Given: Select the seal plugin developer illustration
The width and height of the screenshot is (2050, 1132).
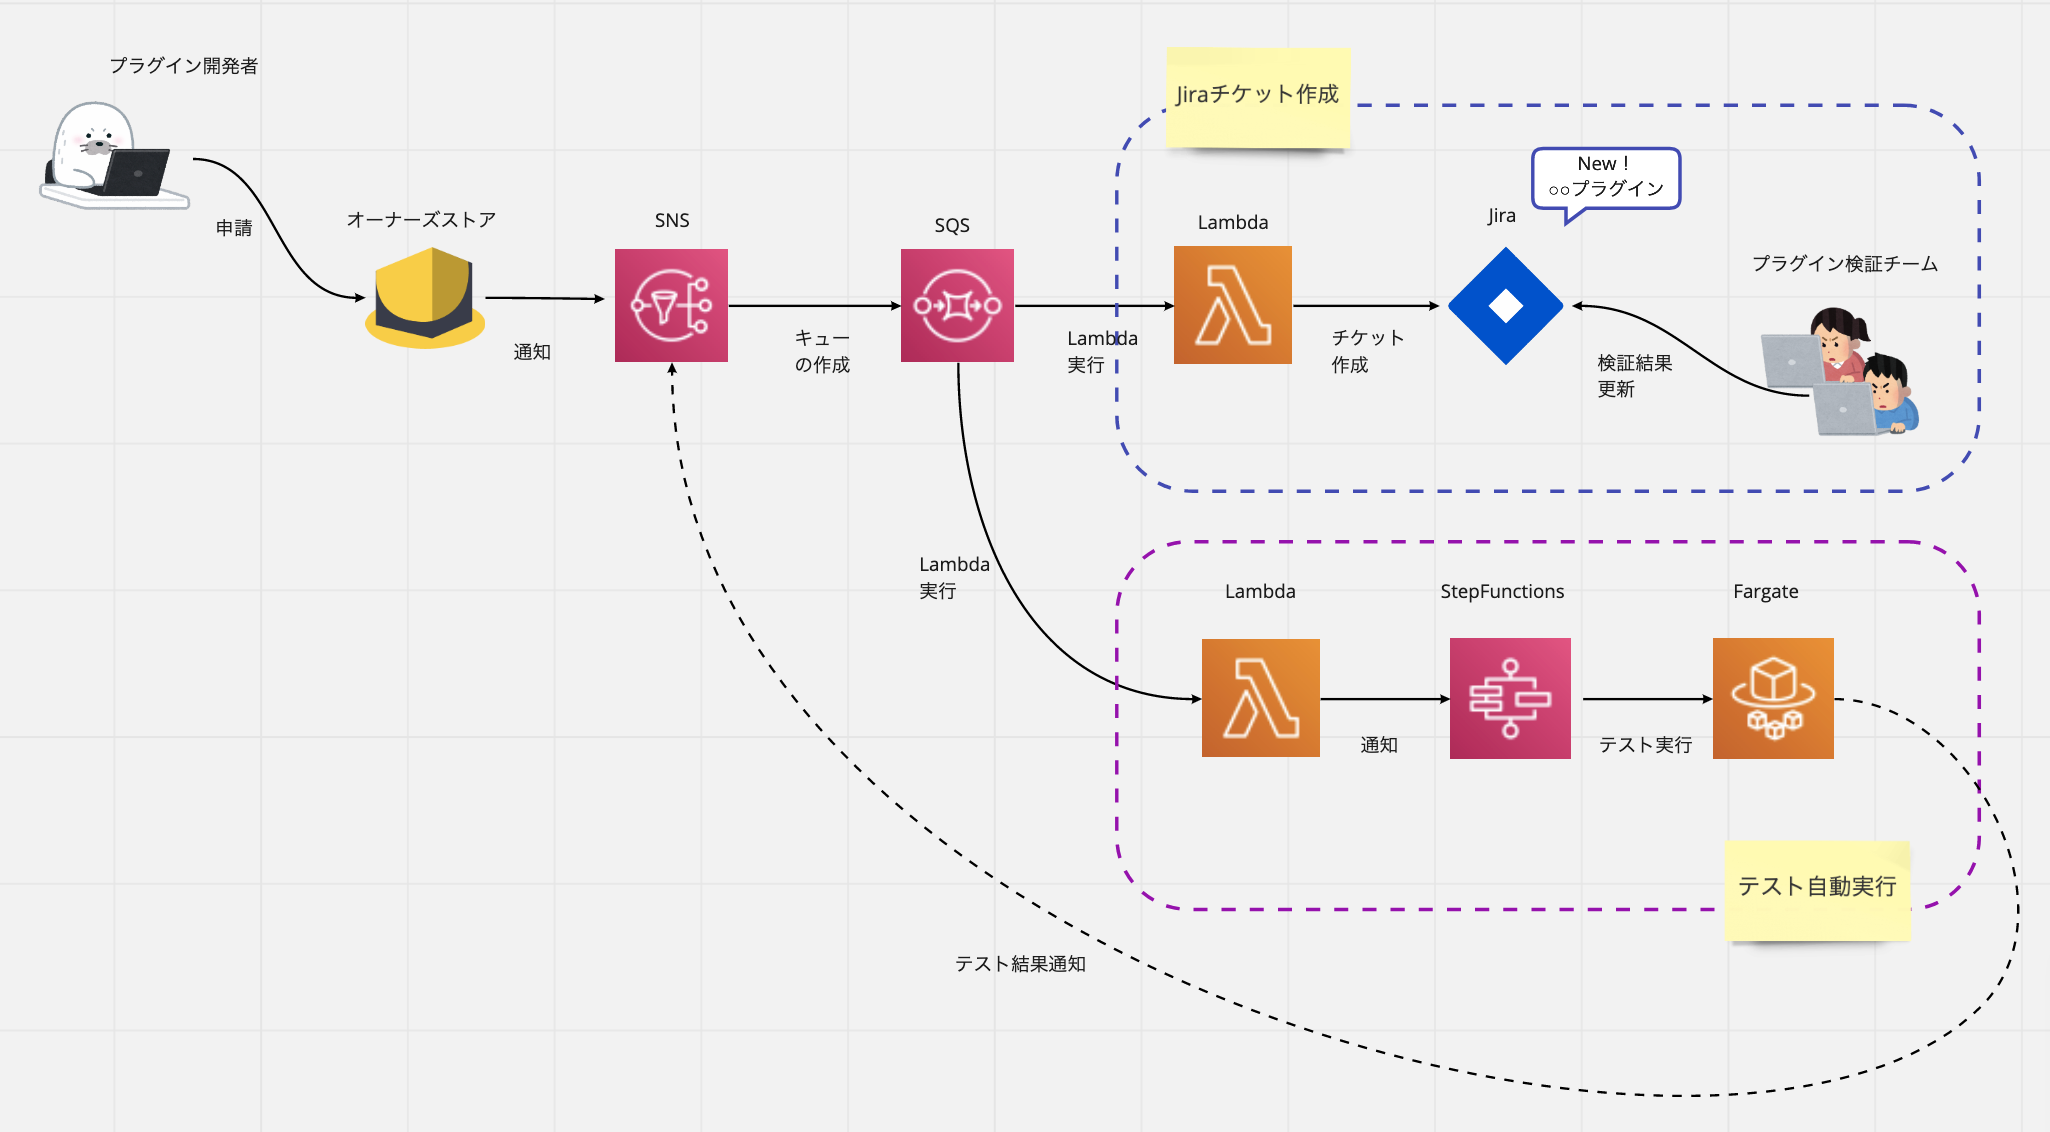Looking at the screenshot, I should click(x=114, y=155).
